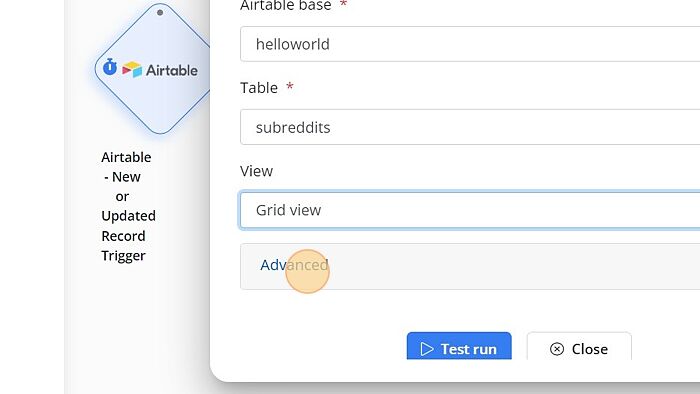Click the circled X icon beside Close
The height and width of the screenshot is (394, 700).
pyautogui.click(x=557, y=349)
